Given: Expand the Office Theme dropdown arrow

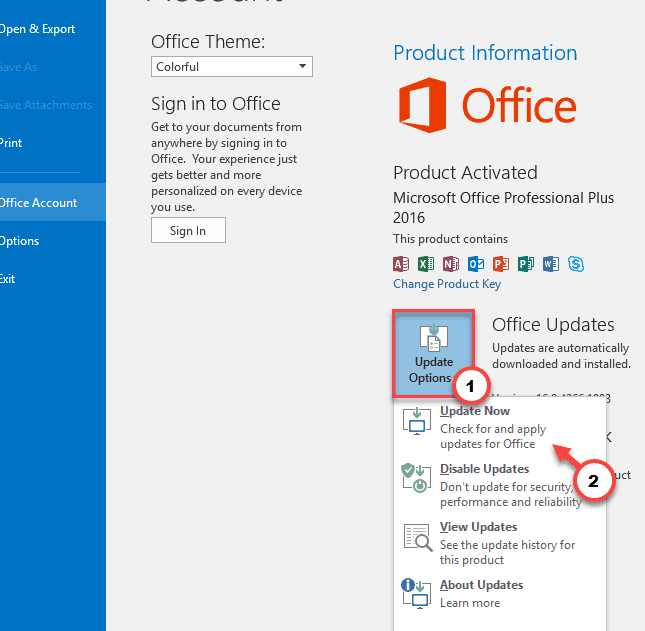Looking at the screenshot, I should coord(303,66).
